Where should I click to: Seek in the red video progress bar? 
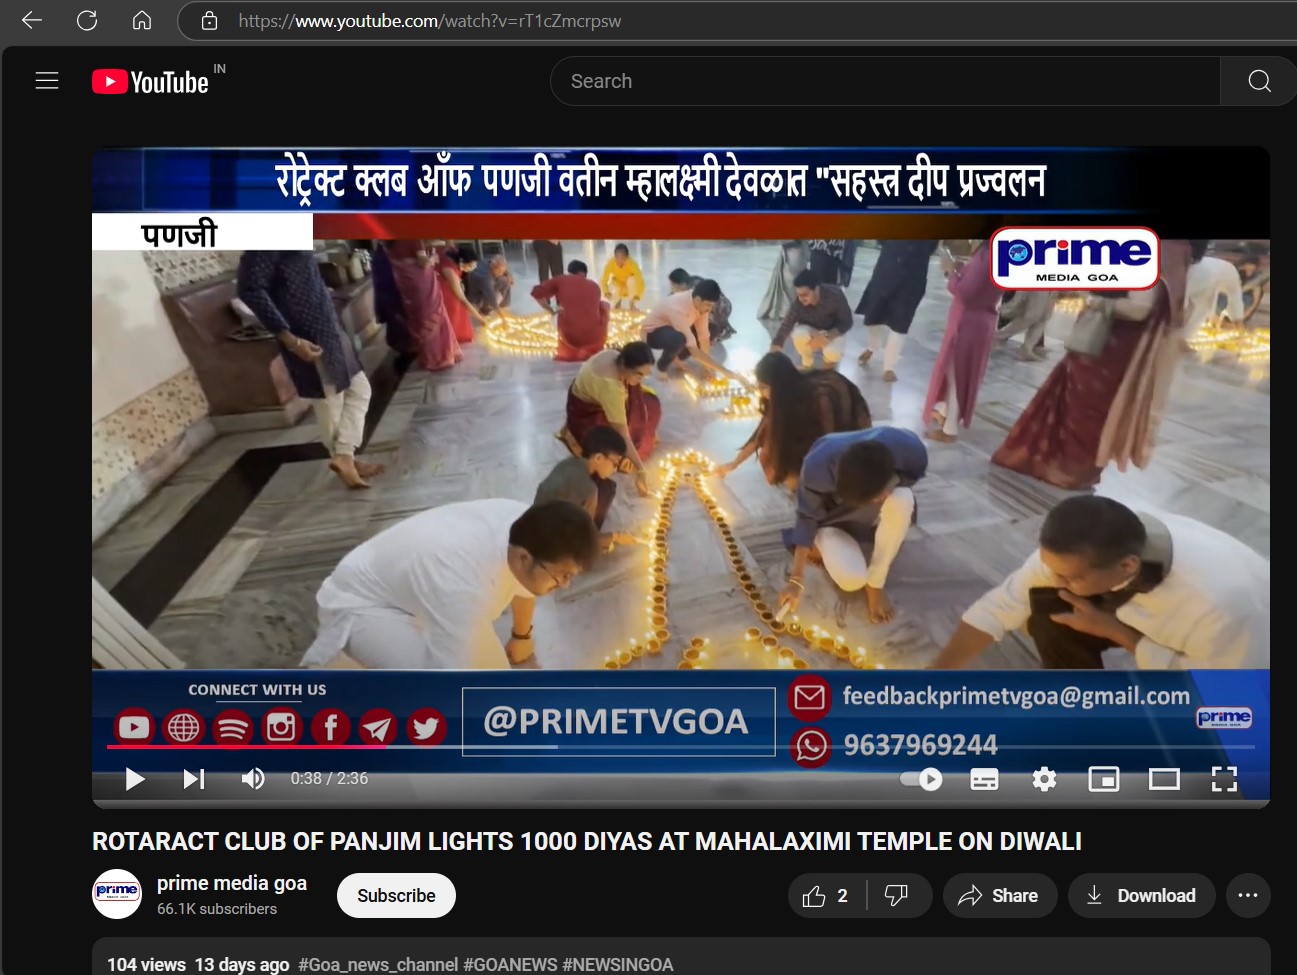(x=680, y=746)
